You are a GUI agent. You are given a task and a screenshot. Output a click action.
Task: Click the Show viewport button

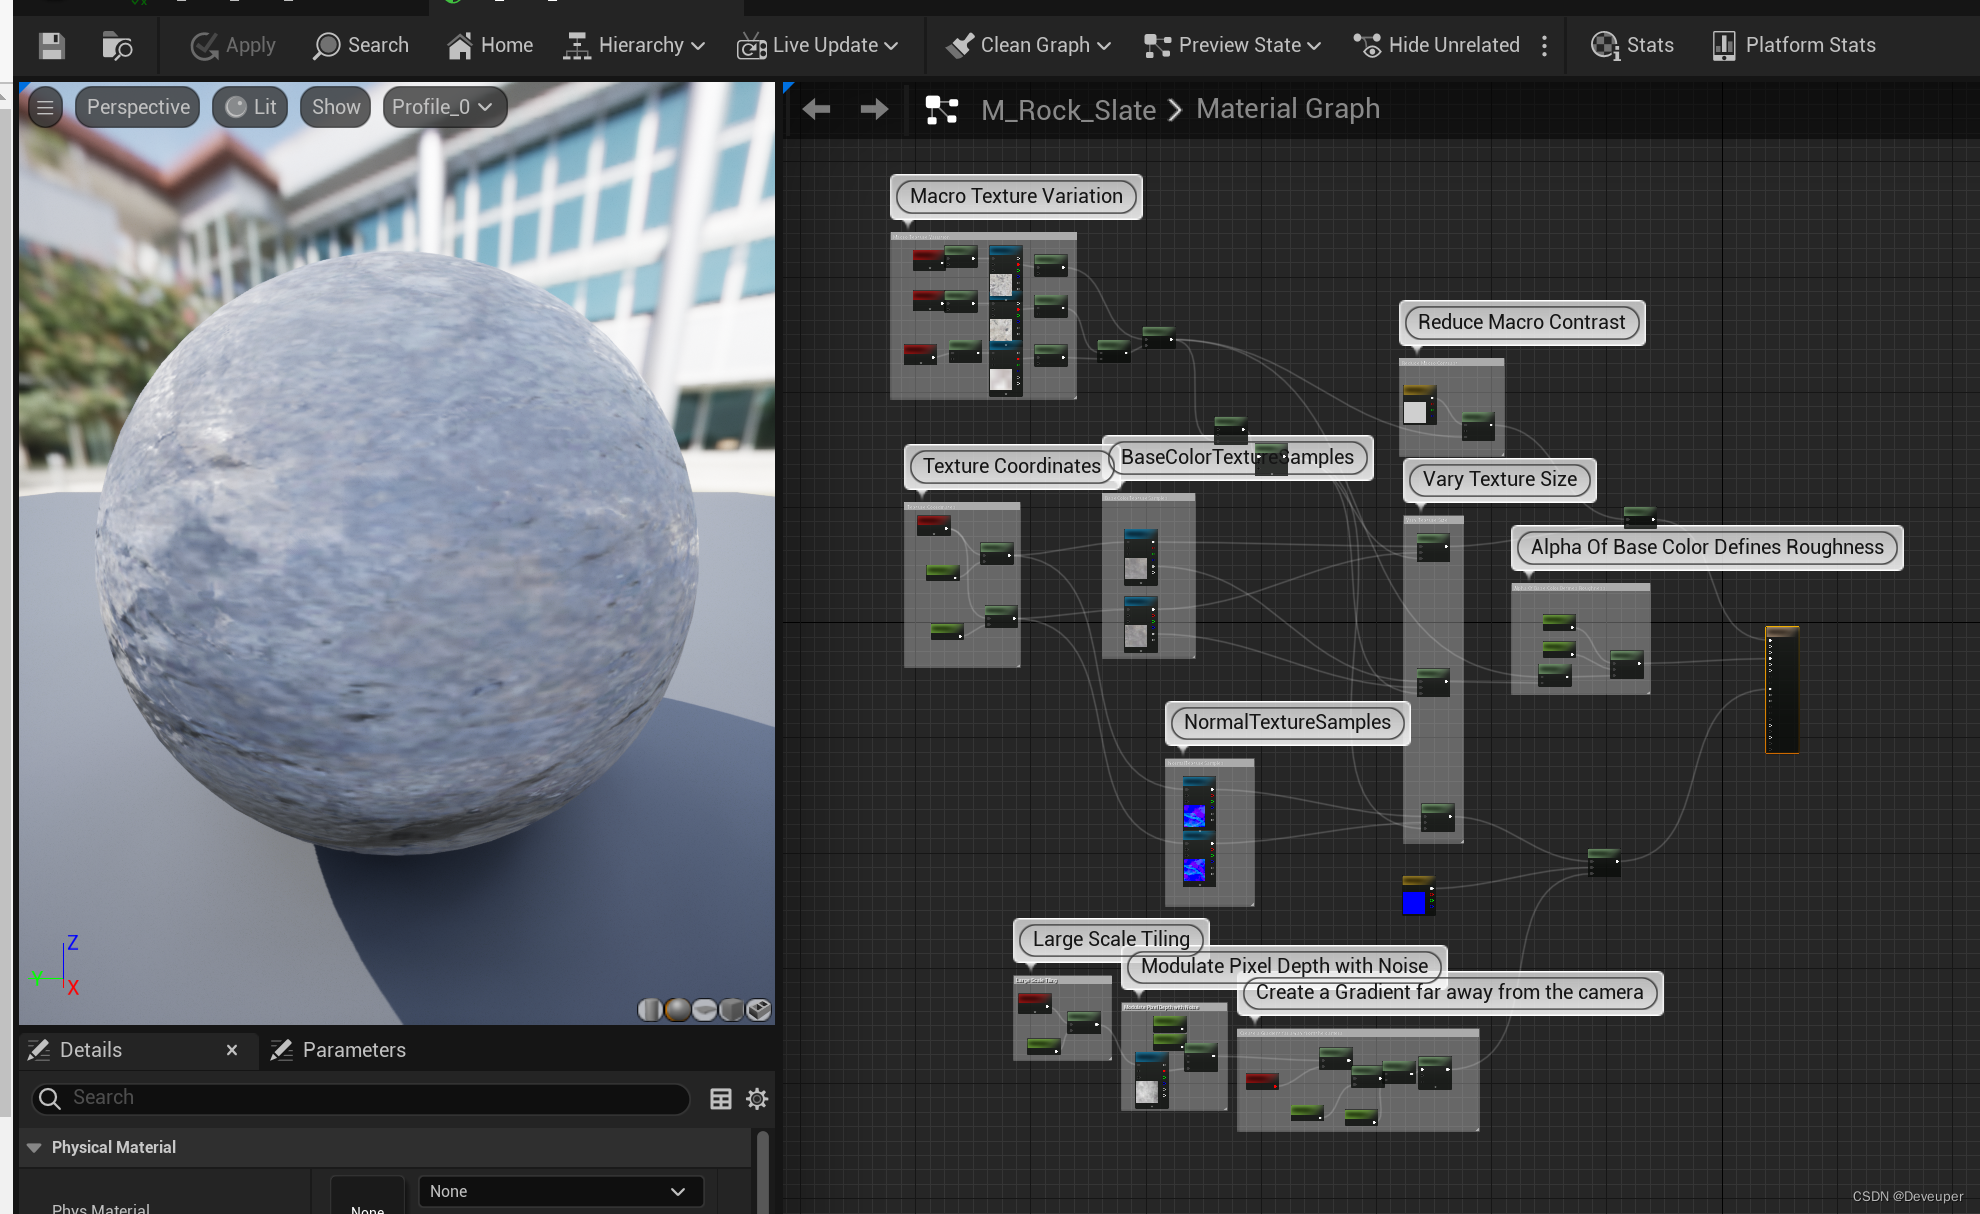[335, 107]
